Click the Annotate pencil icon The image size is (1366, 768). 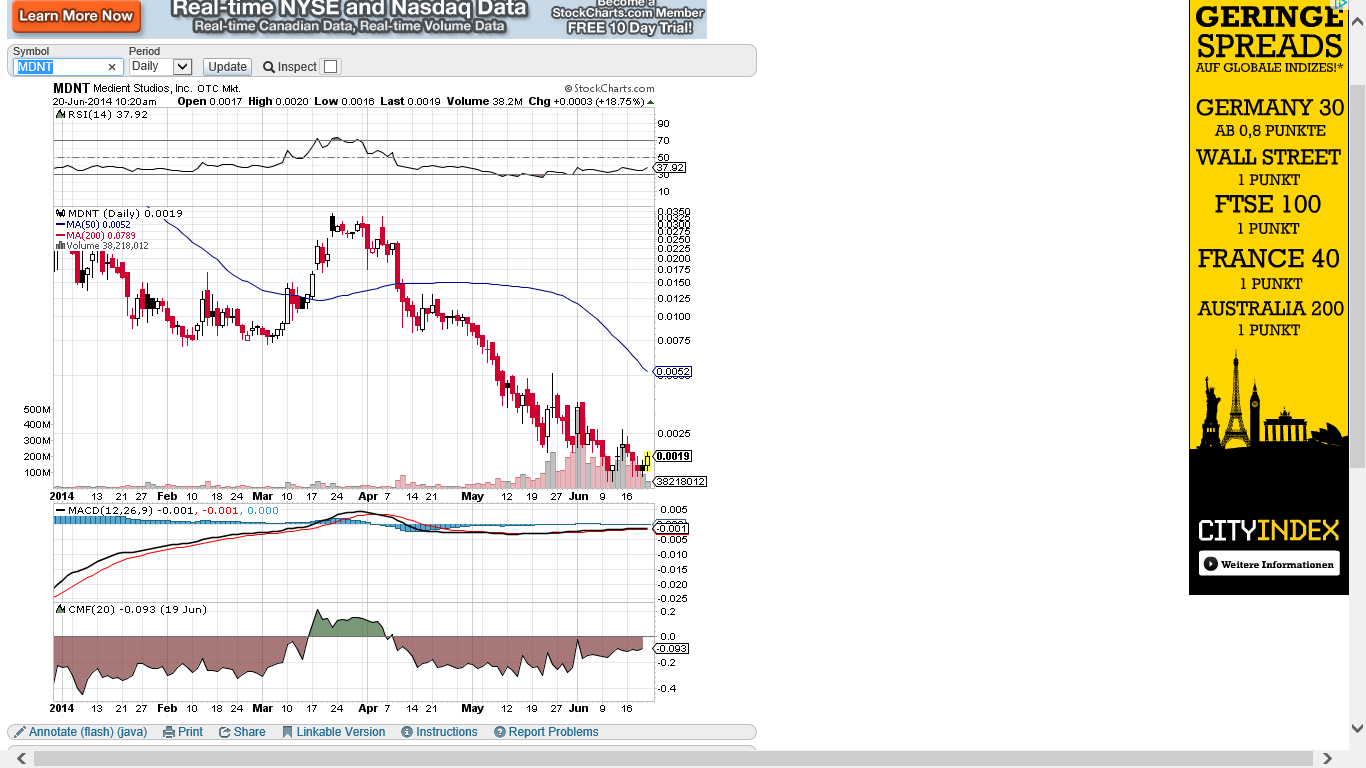point(20,732)
